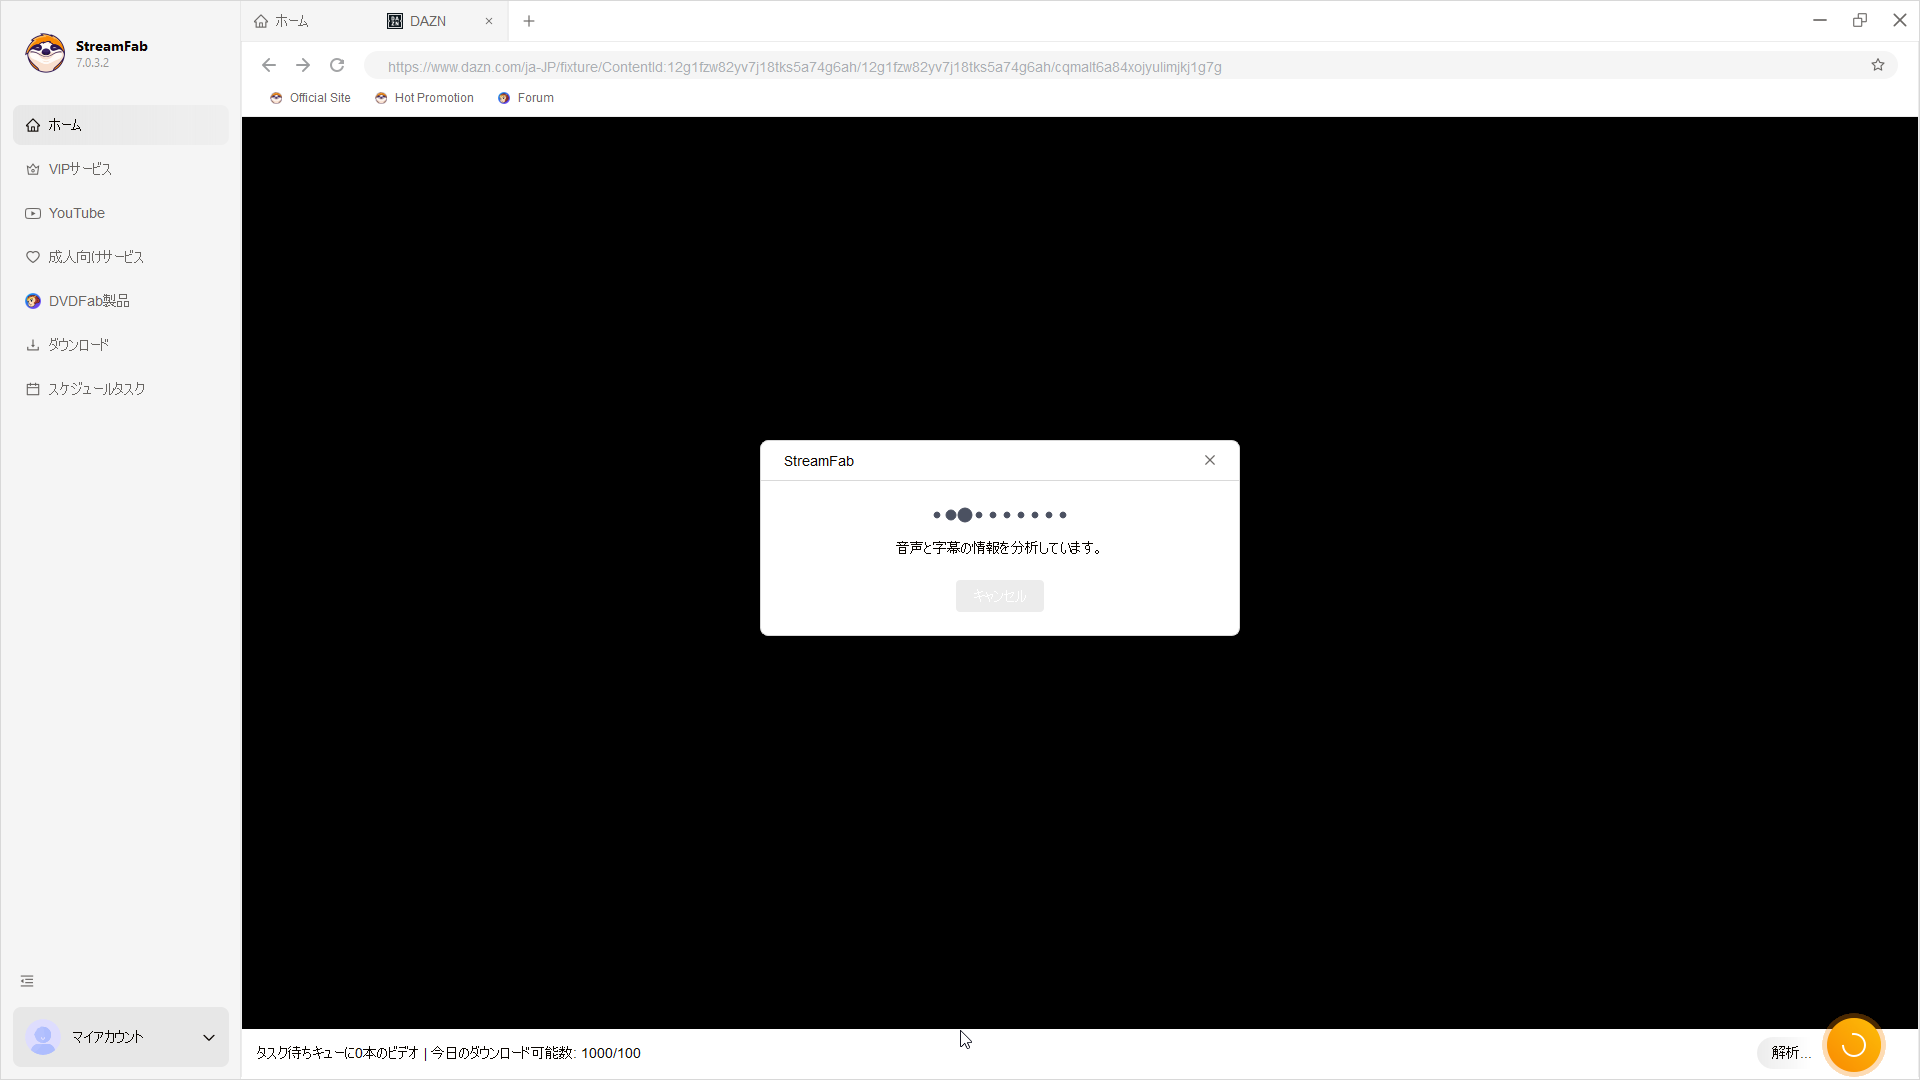Click the マイアカウント avatar icon
This screenshot has height=1080, width=1920.
tap(43, 1037)
